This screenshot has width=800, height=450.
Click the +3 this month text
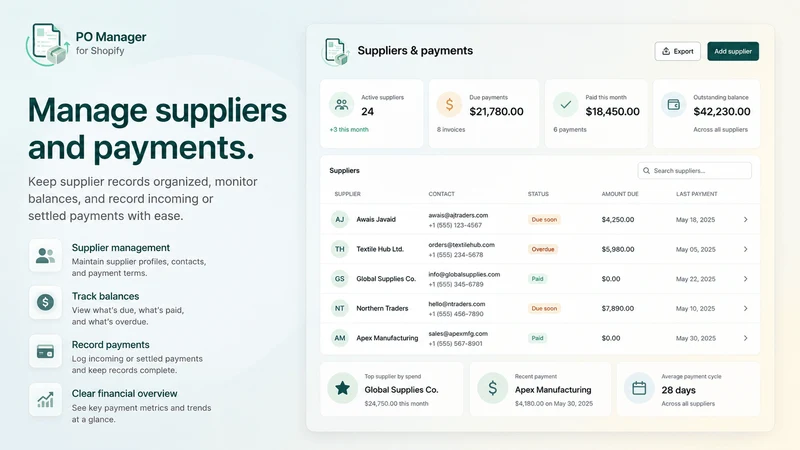click(349, 130)
